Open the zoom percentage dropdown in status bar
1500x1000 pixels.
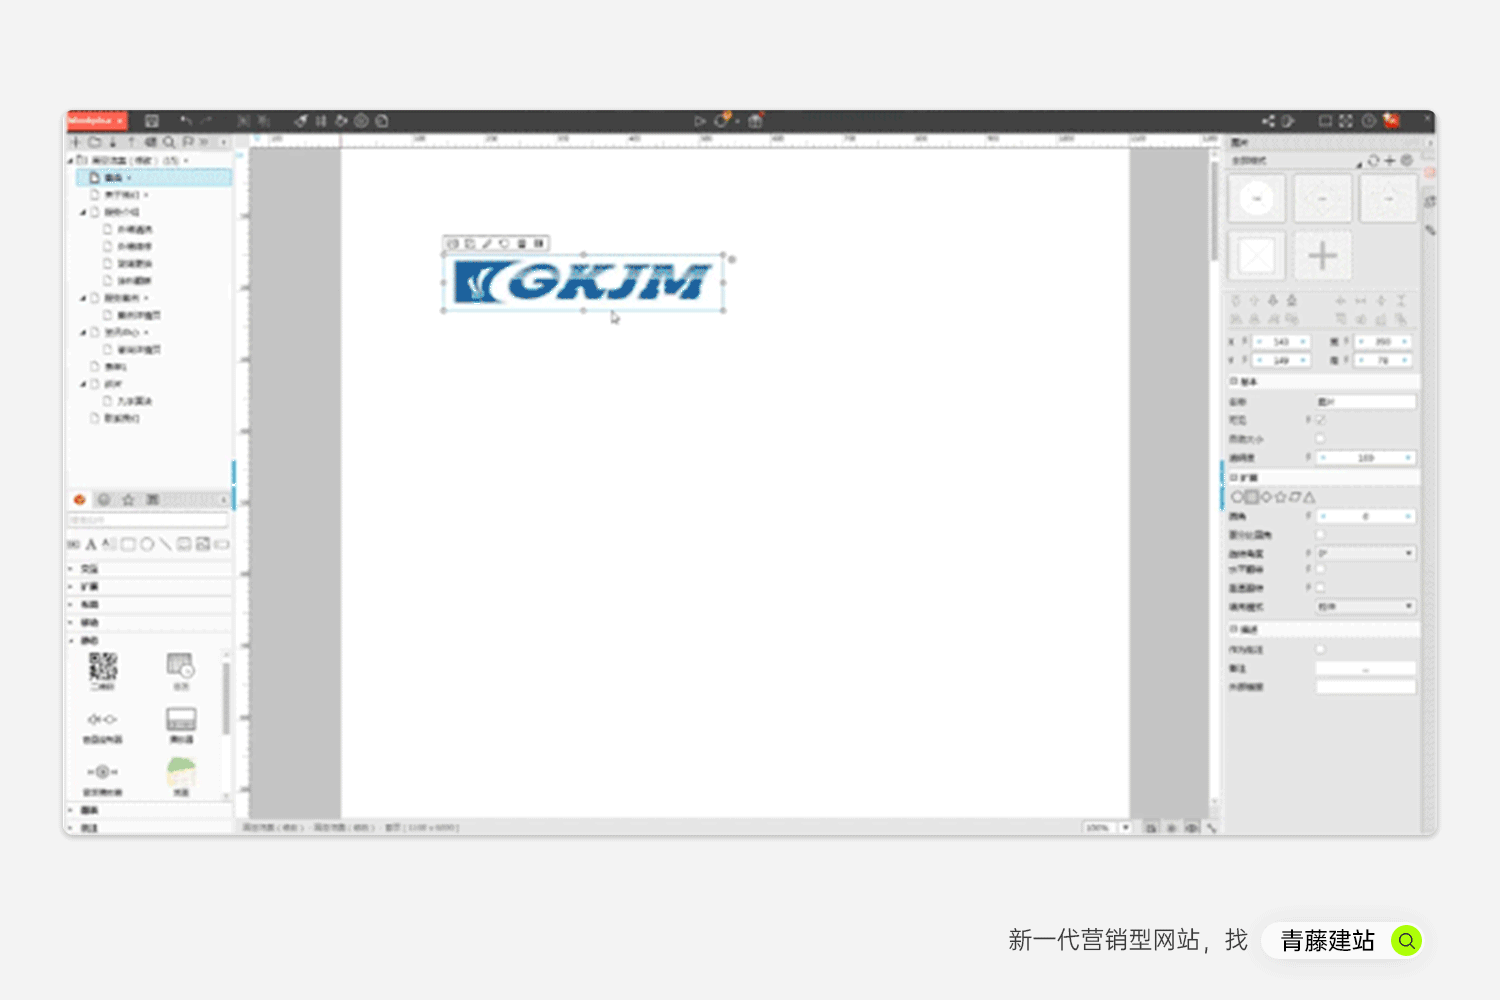coord(1126,828)
